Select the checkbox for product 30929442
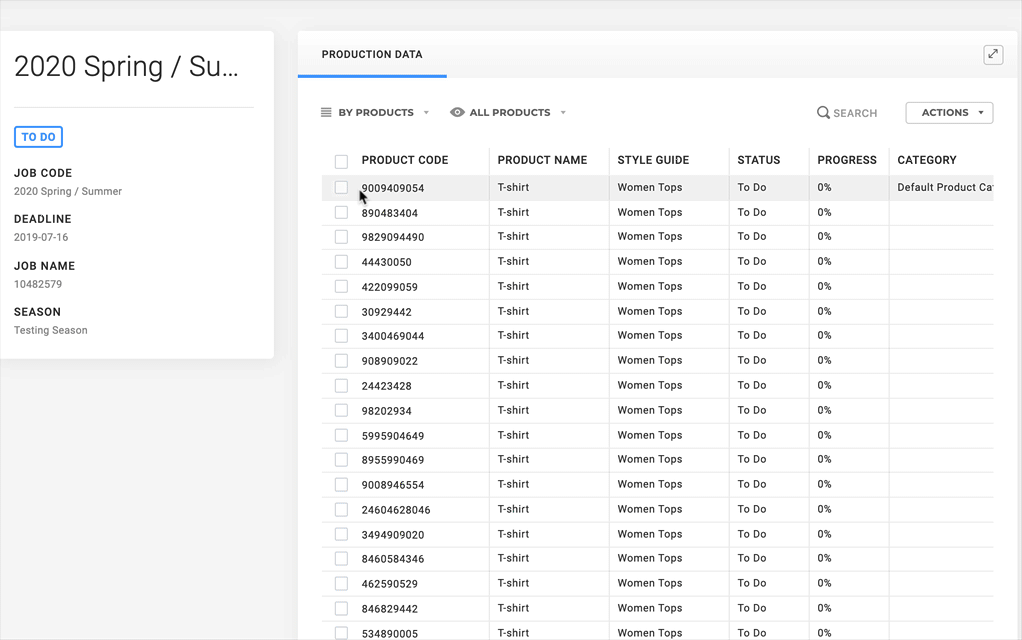The image size is (1022, 640). pos(341,312)
